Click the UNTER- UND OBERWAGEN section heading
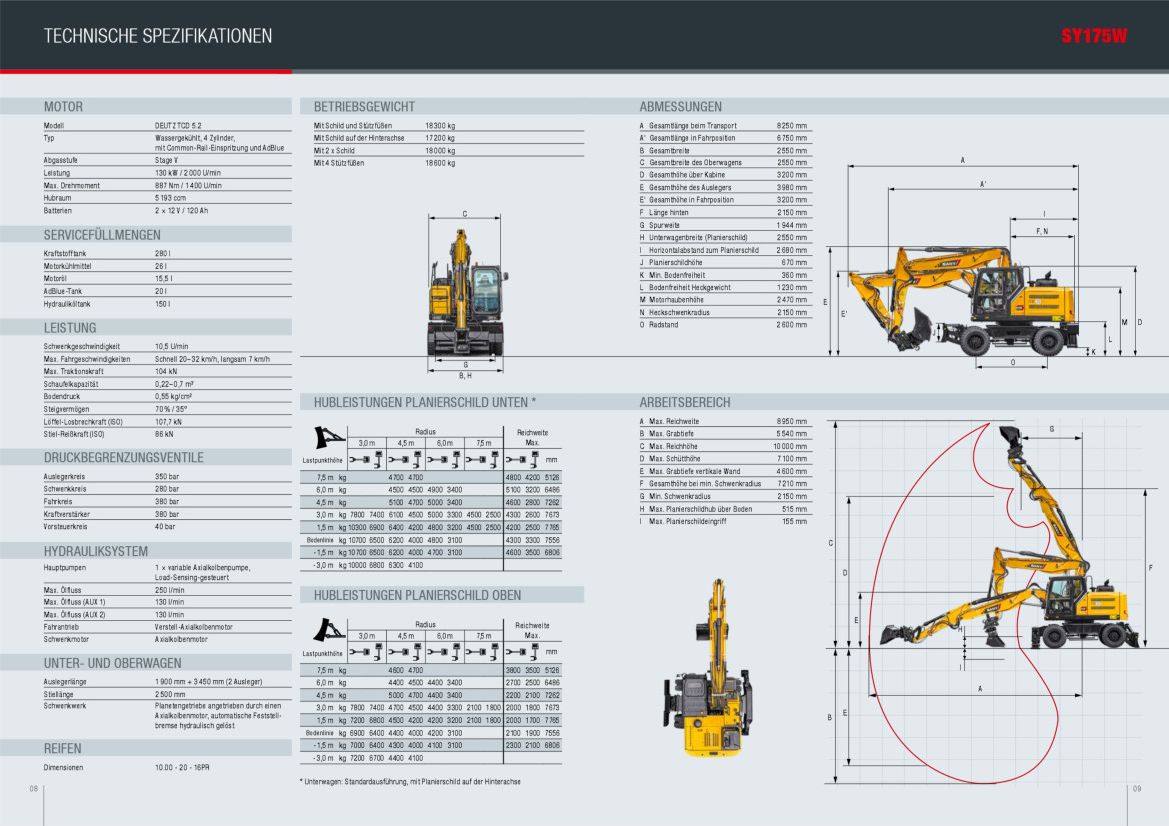 point(113,663)
